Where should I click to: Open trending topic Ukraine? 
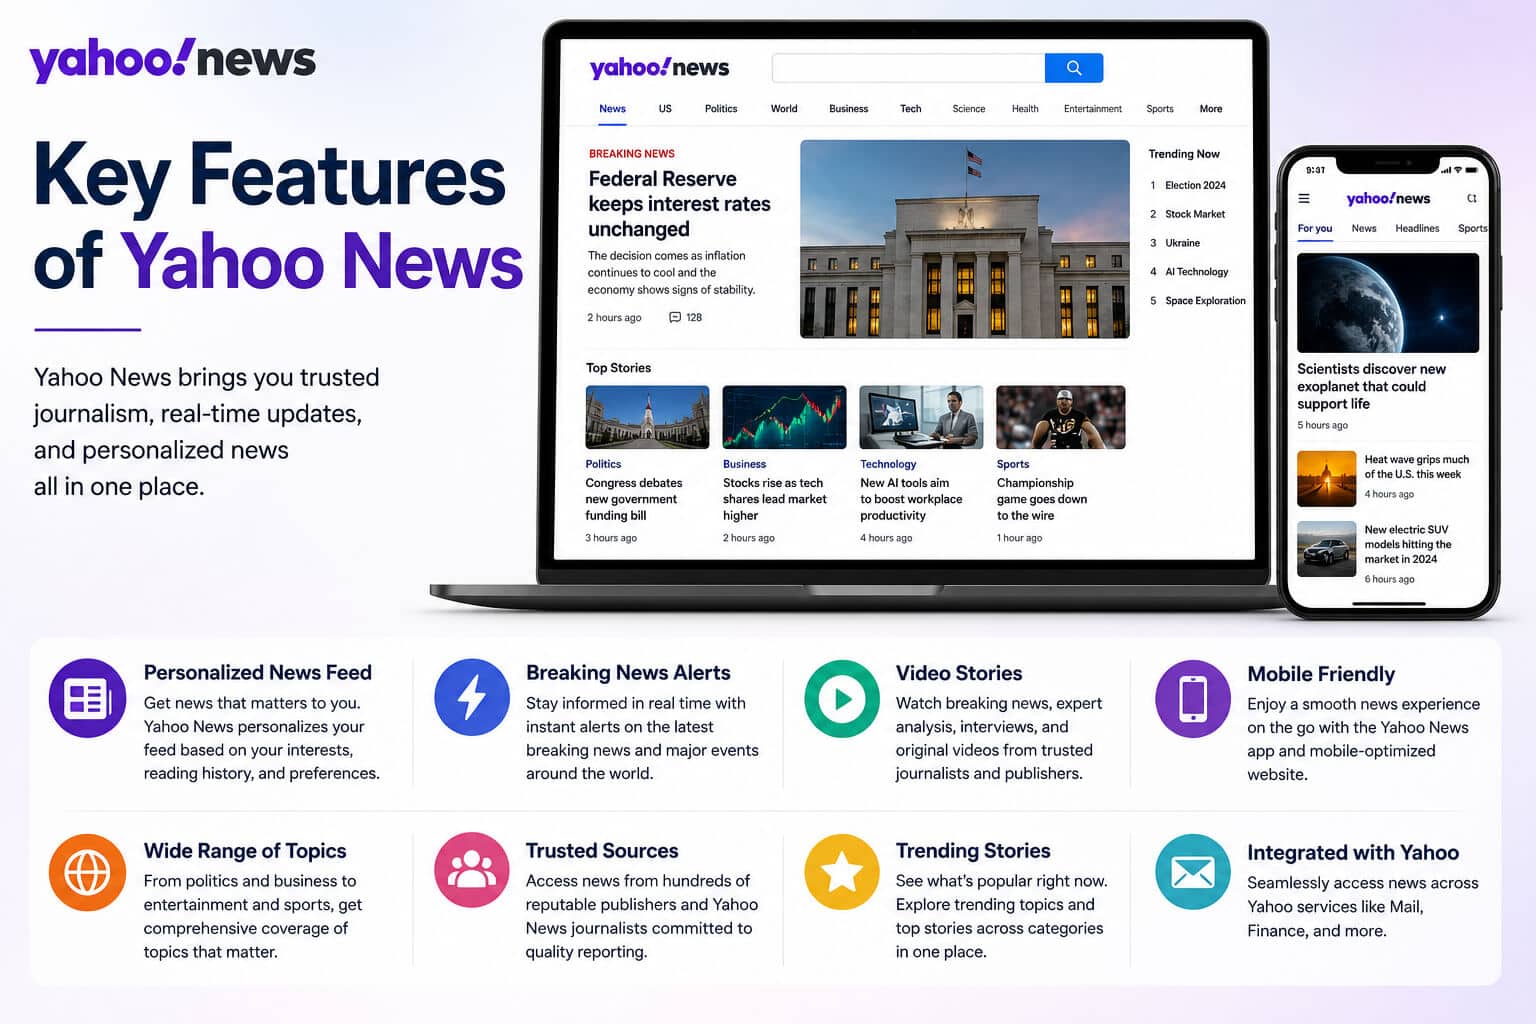1182,243
